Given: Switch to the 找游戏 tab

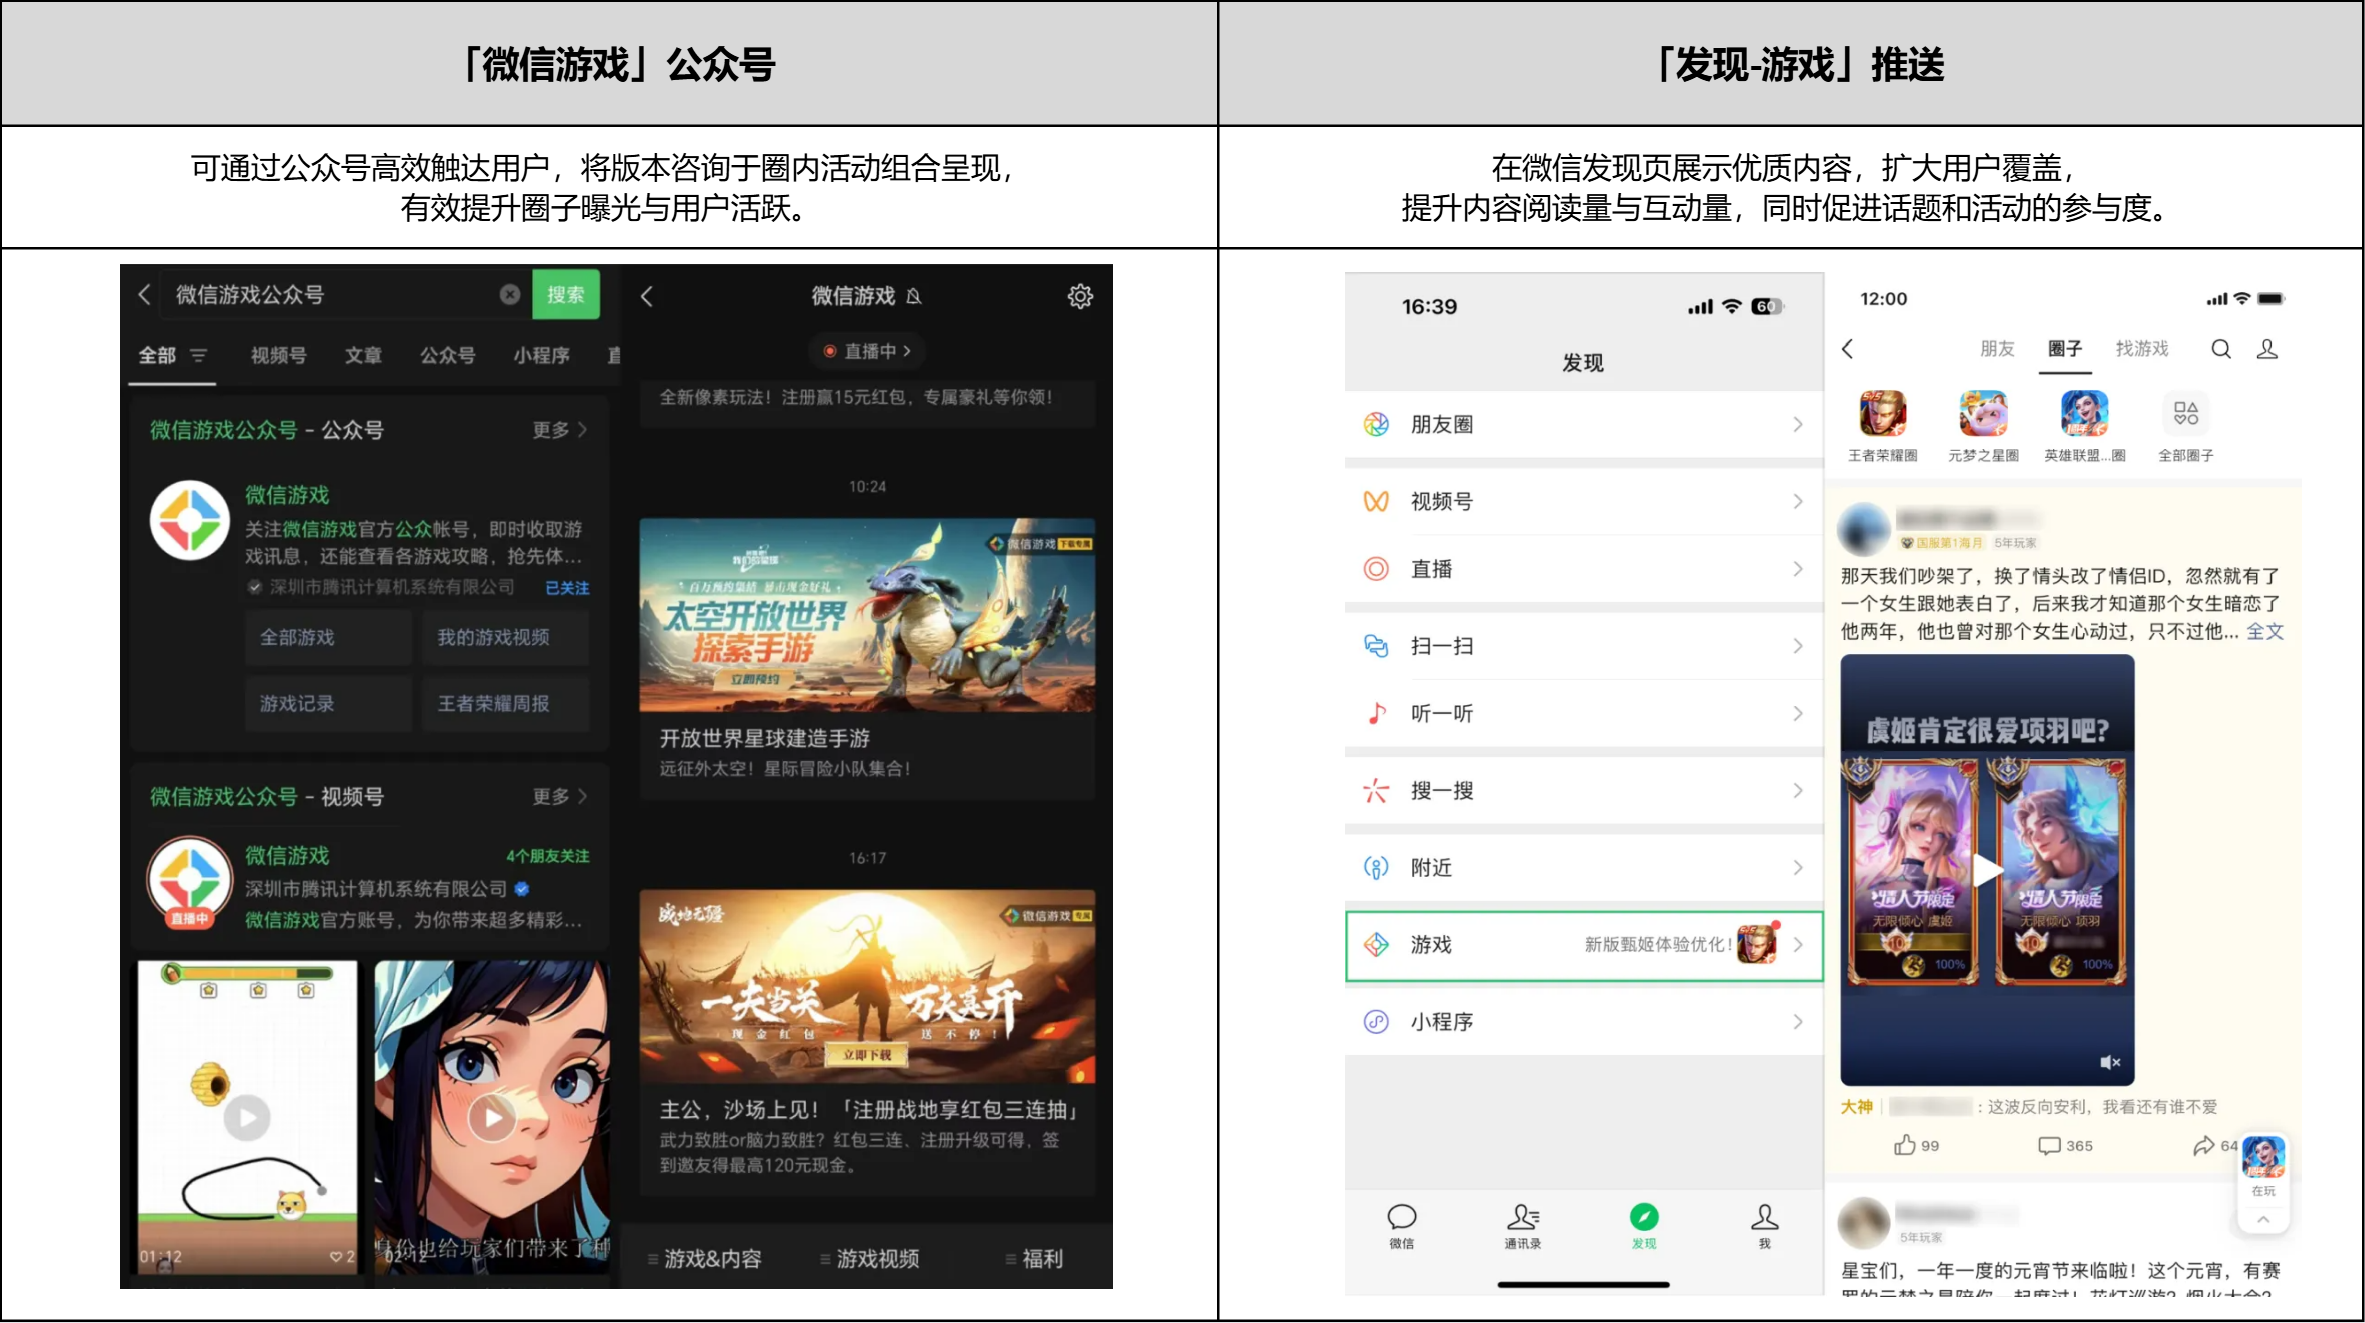Looking at the screenshot, I should tap(2142, 349).
